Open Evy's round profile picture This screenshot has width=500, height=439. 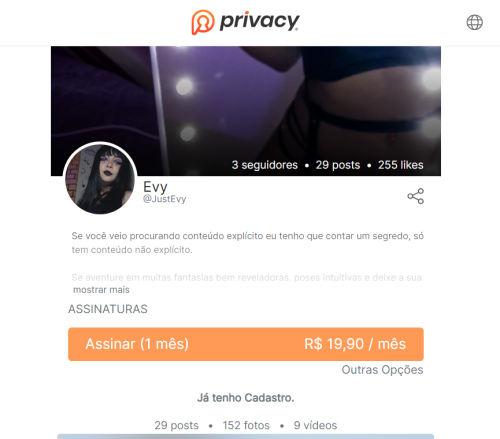(x=100, y=179)
